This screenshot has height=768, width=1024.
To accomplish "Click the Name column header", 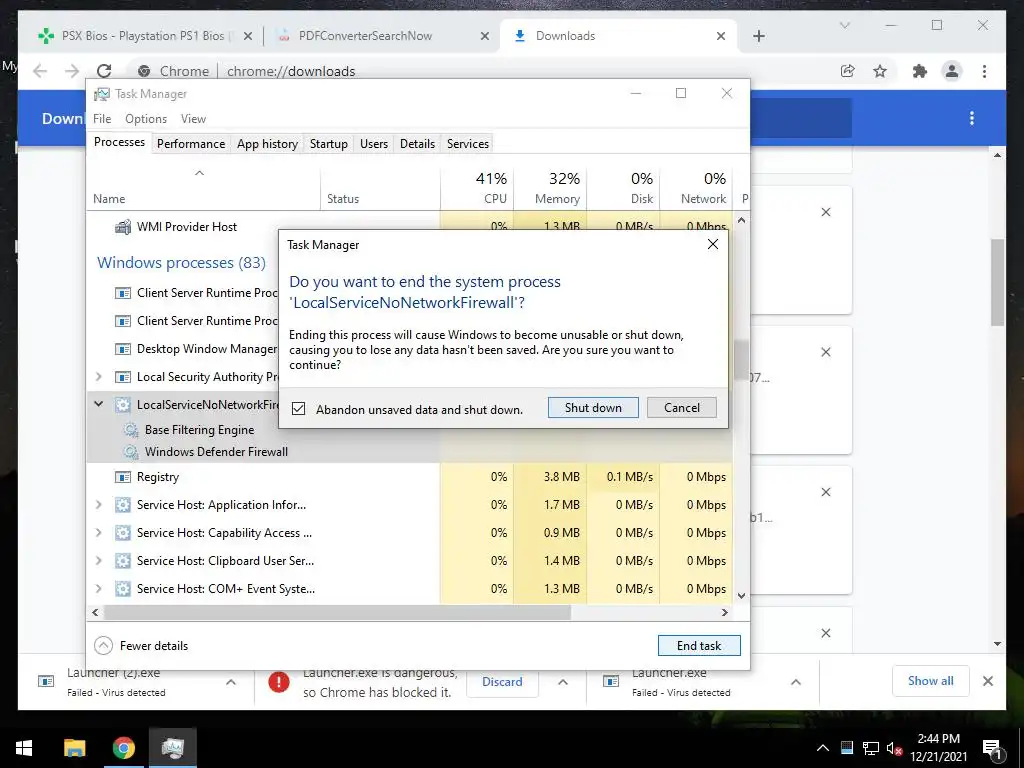I will tap(203, 188).
